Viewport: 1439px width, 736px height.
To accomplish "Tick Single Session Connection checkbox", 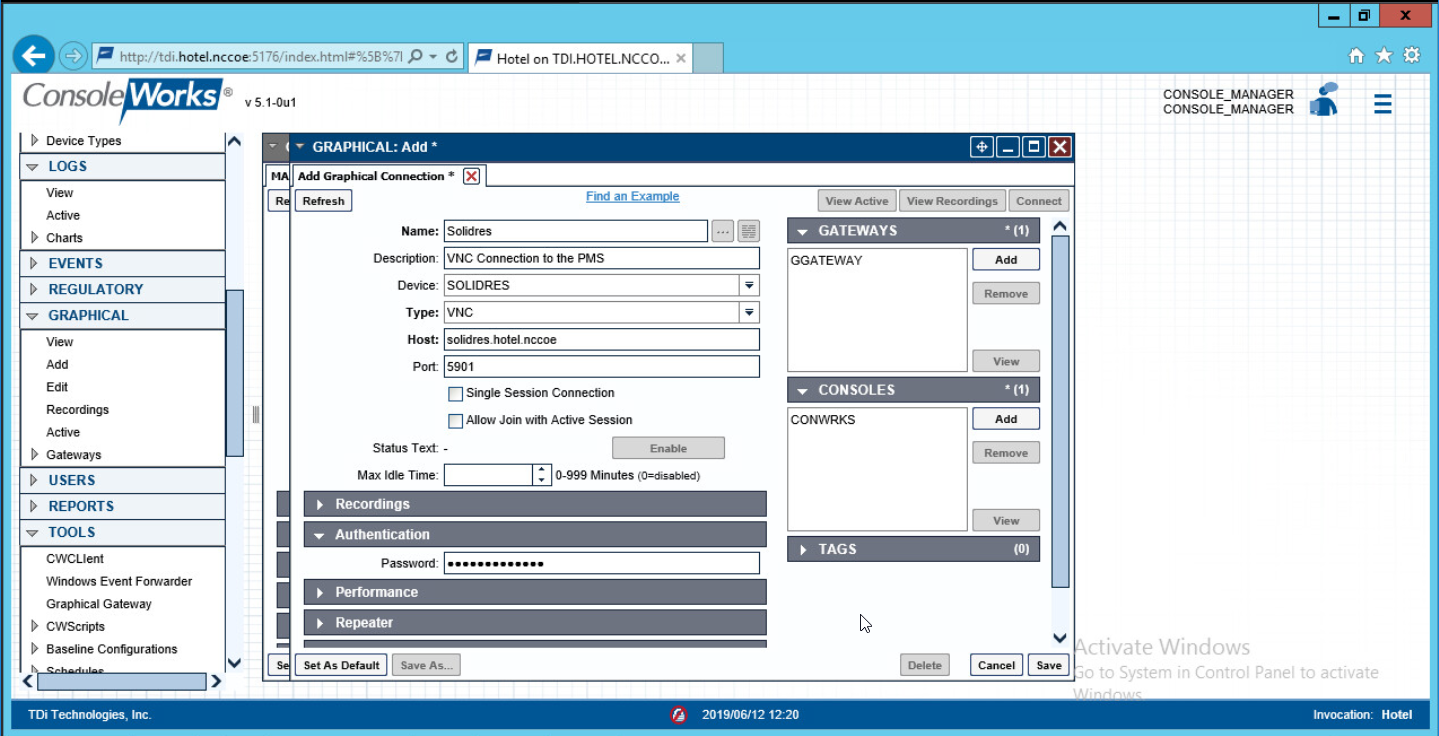I will tap(456, 394).
